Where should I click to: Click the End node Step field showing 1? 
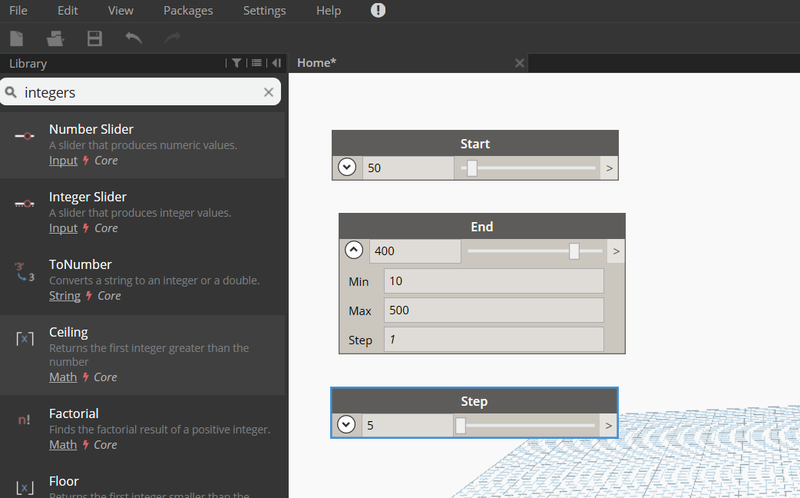coord(494,339)
